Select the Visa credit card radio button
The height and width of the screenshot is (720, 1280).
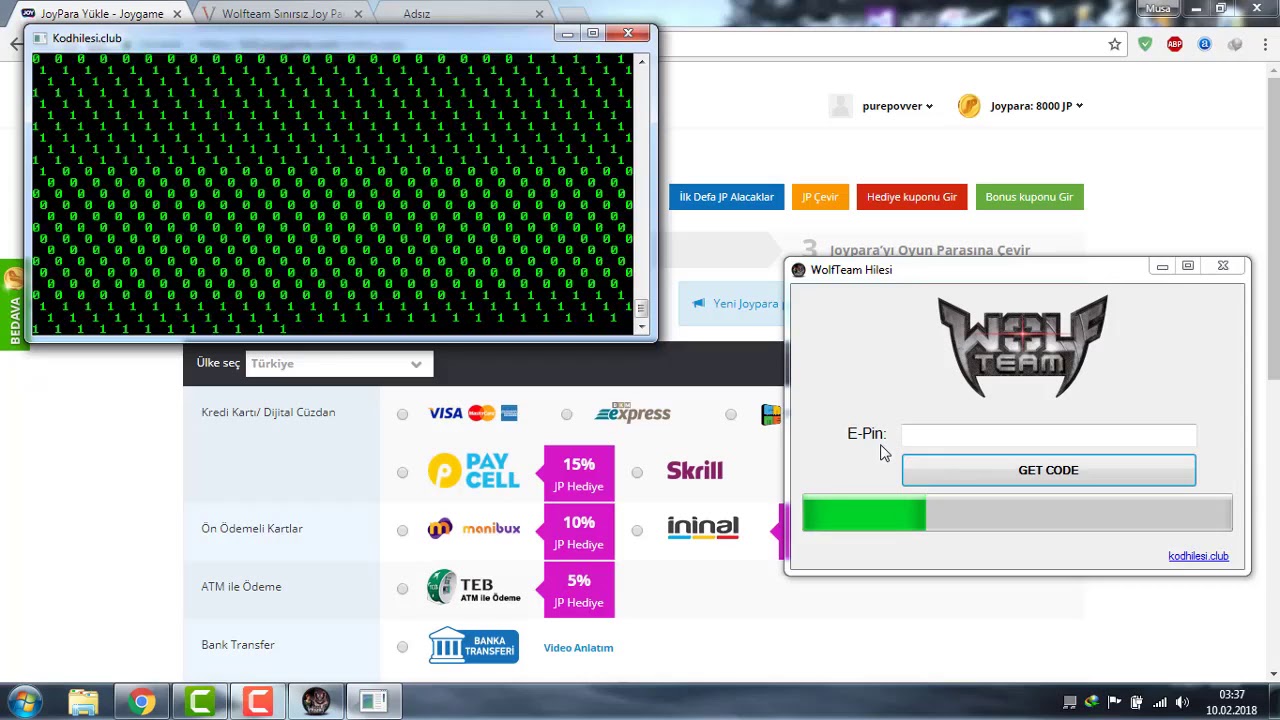[x=402, y=414]
